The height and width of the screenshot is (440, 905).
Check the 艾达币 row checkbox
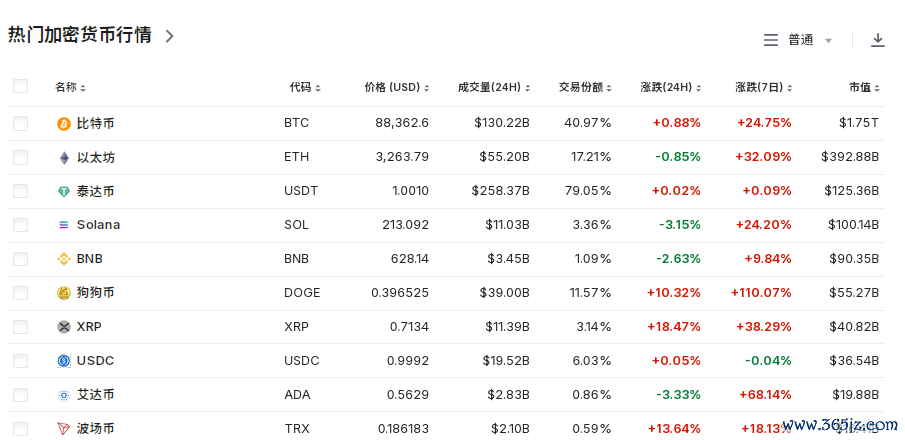click(x=20, y=395)
